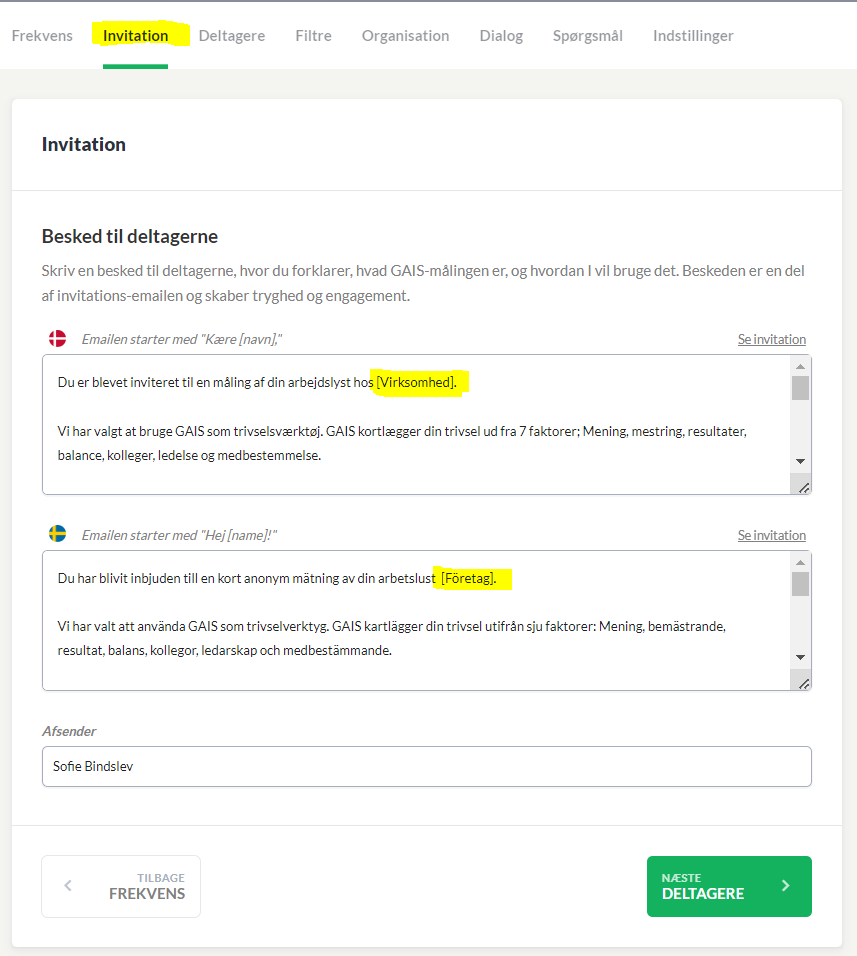Open Se invitation link for Swedish email
Screen dimensions: 857x956
(x=772, y=535)
